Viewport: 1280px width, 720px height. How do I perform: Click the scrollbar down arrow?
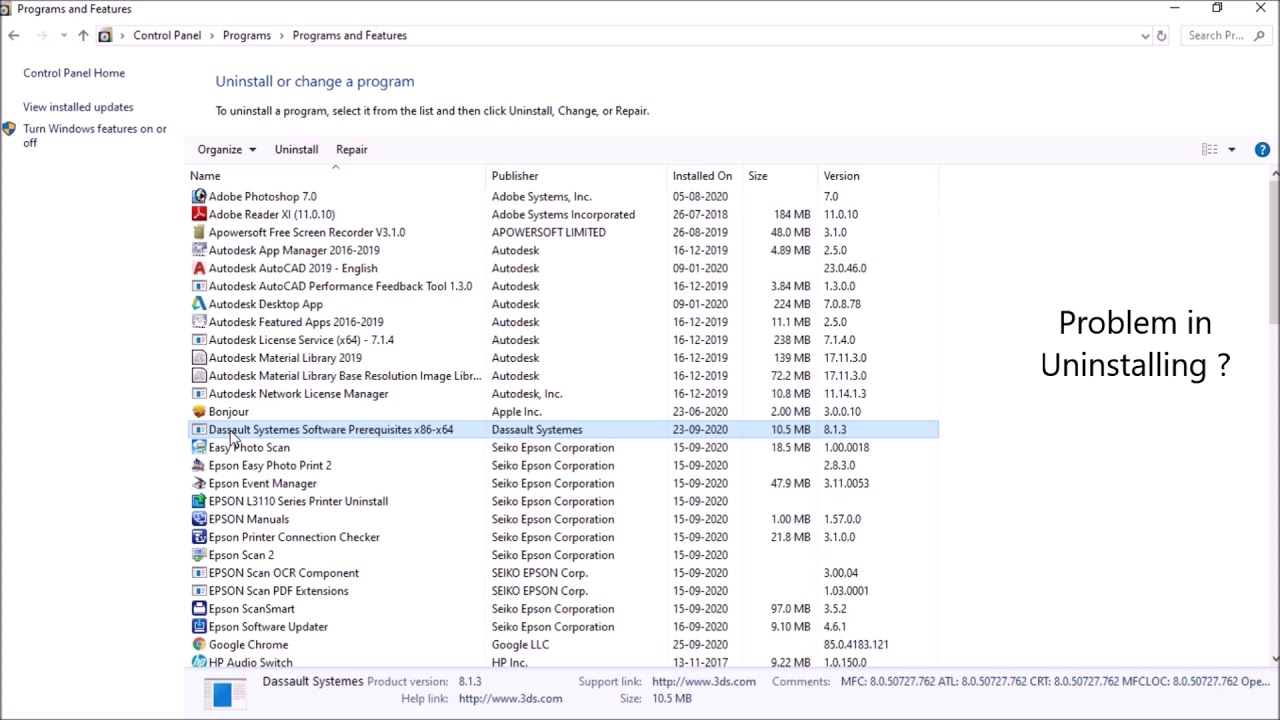[x=1274, y=660]
